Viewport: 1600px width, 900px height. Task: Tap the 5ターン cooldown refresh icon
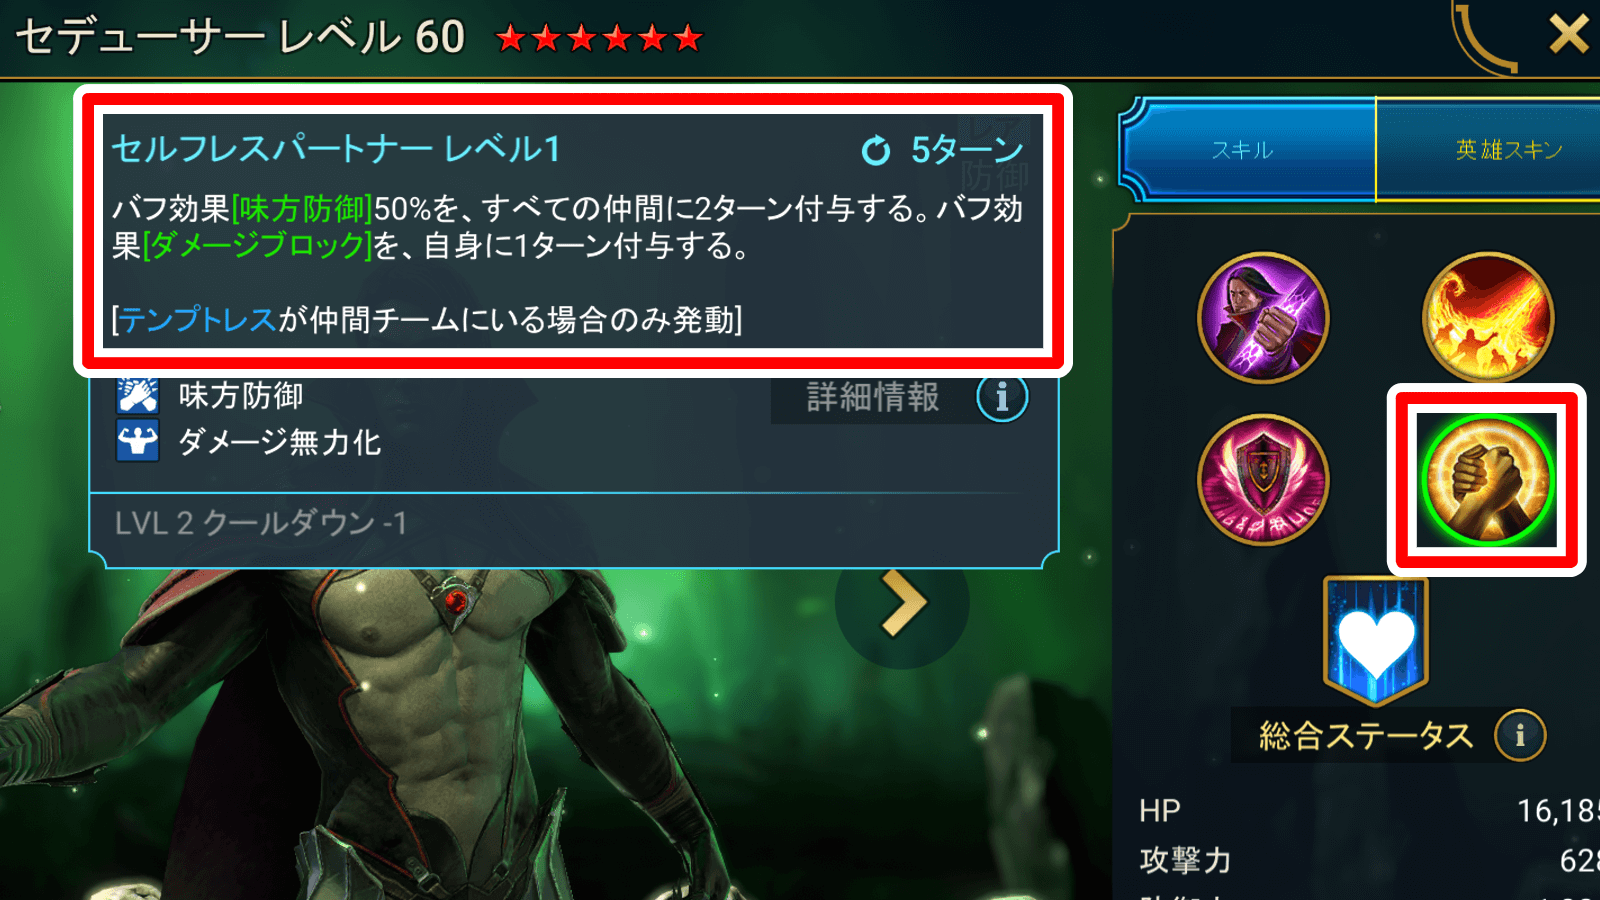876,151
